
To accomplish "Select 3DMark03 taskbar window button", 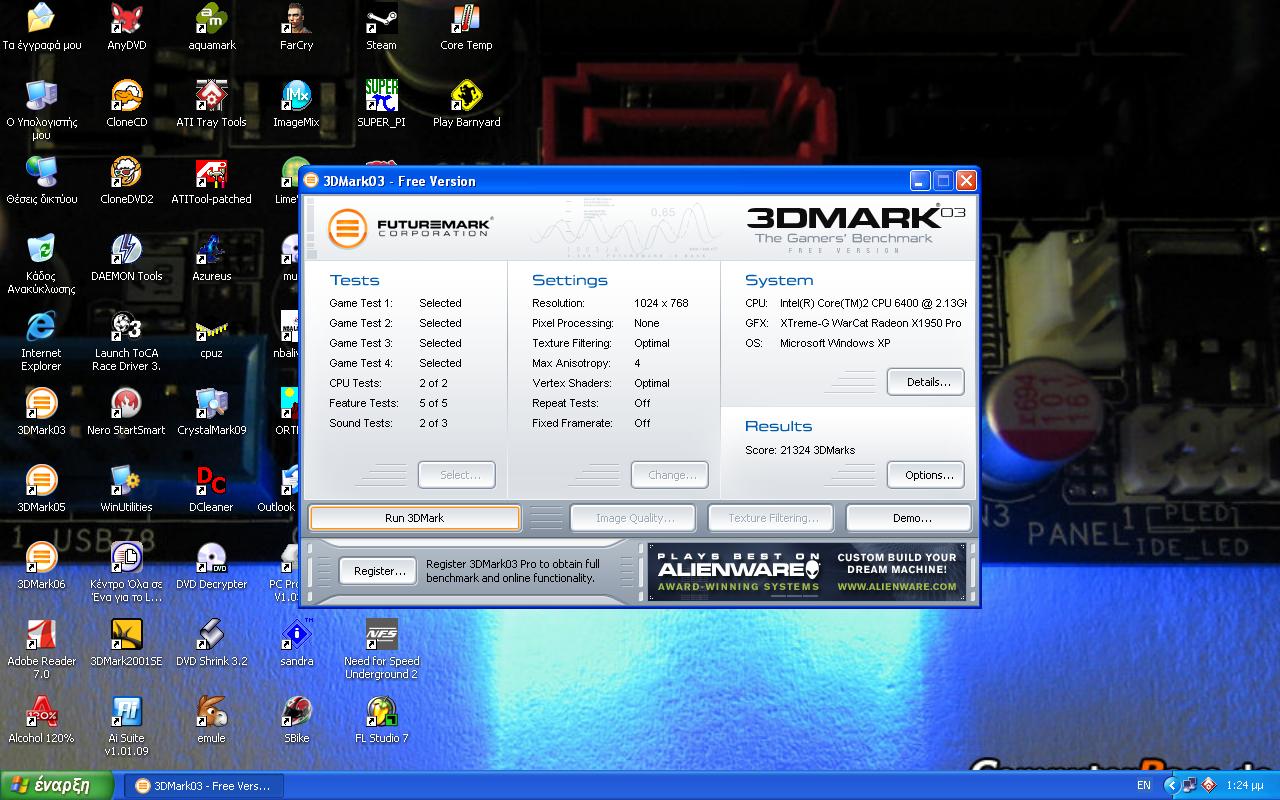I will pos(204,786).
